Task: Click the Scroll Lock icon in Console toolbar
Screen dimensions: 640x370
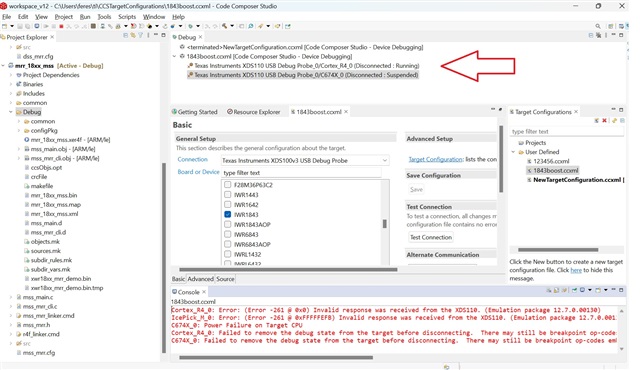Action: pyautogui.click(x=557, y=290)
